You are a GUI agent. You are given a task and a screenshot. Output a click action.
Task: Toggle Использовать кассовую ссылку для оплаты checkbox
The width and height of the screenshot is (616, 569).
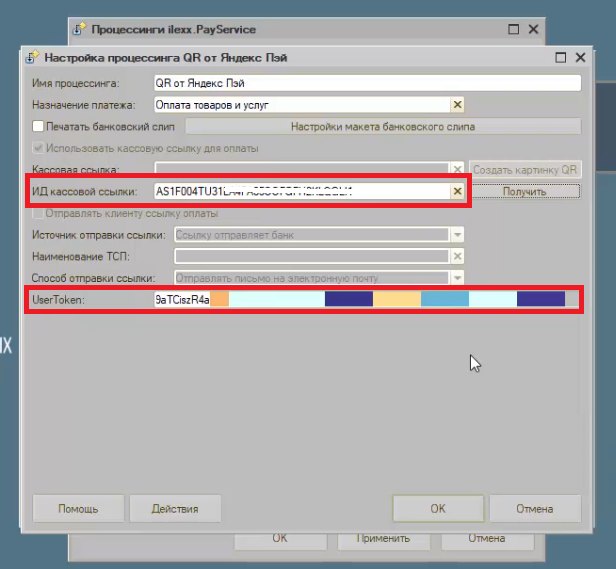tap(38, 148)
